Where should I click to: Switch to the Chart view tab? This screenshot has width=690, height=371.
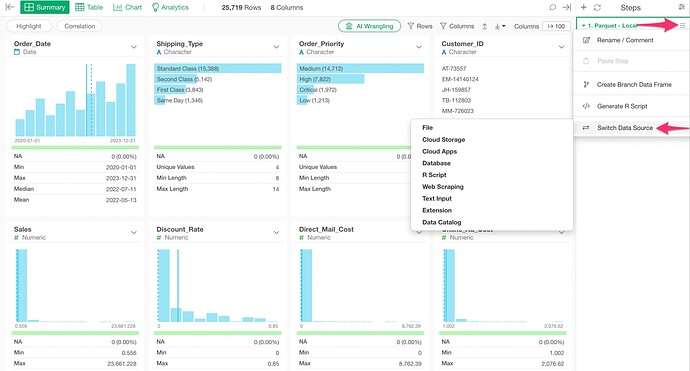[127, 7]
